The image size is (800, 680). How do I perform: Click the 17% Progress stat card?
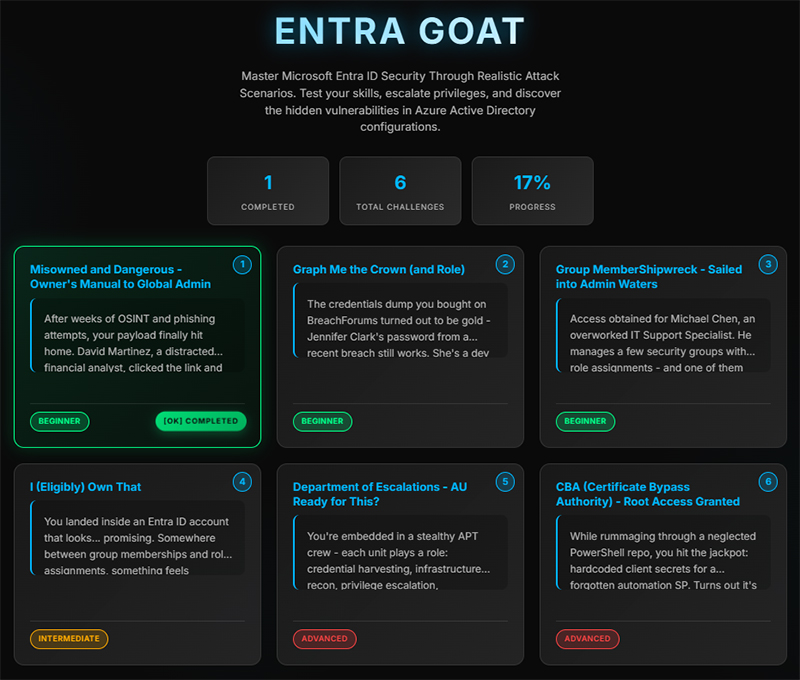tap(532, 191)
